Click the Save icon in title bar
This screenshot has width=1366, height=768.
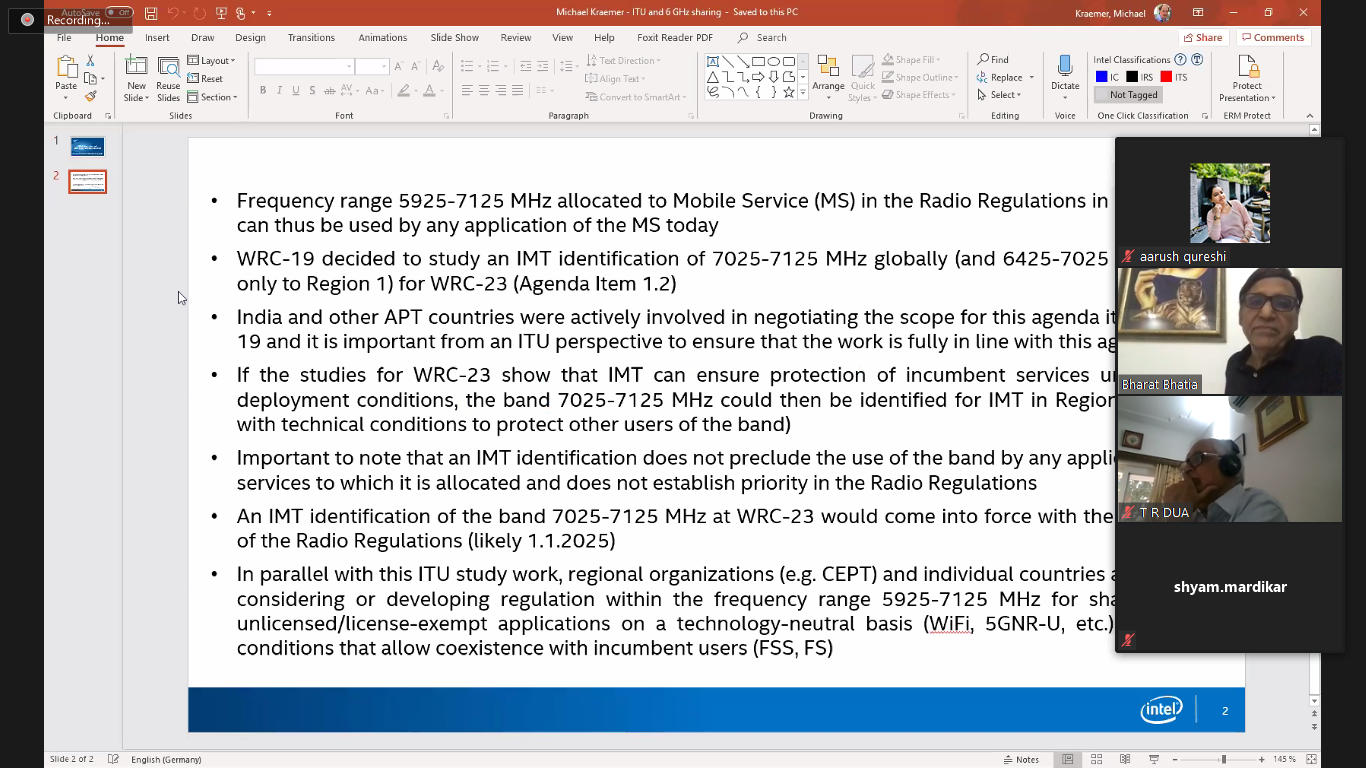pyautogui.click(x=151, y=13)
